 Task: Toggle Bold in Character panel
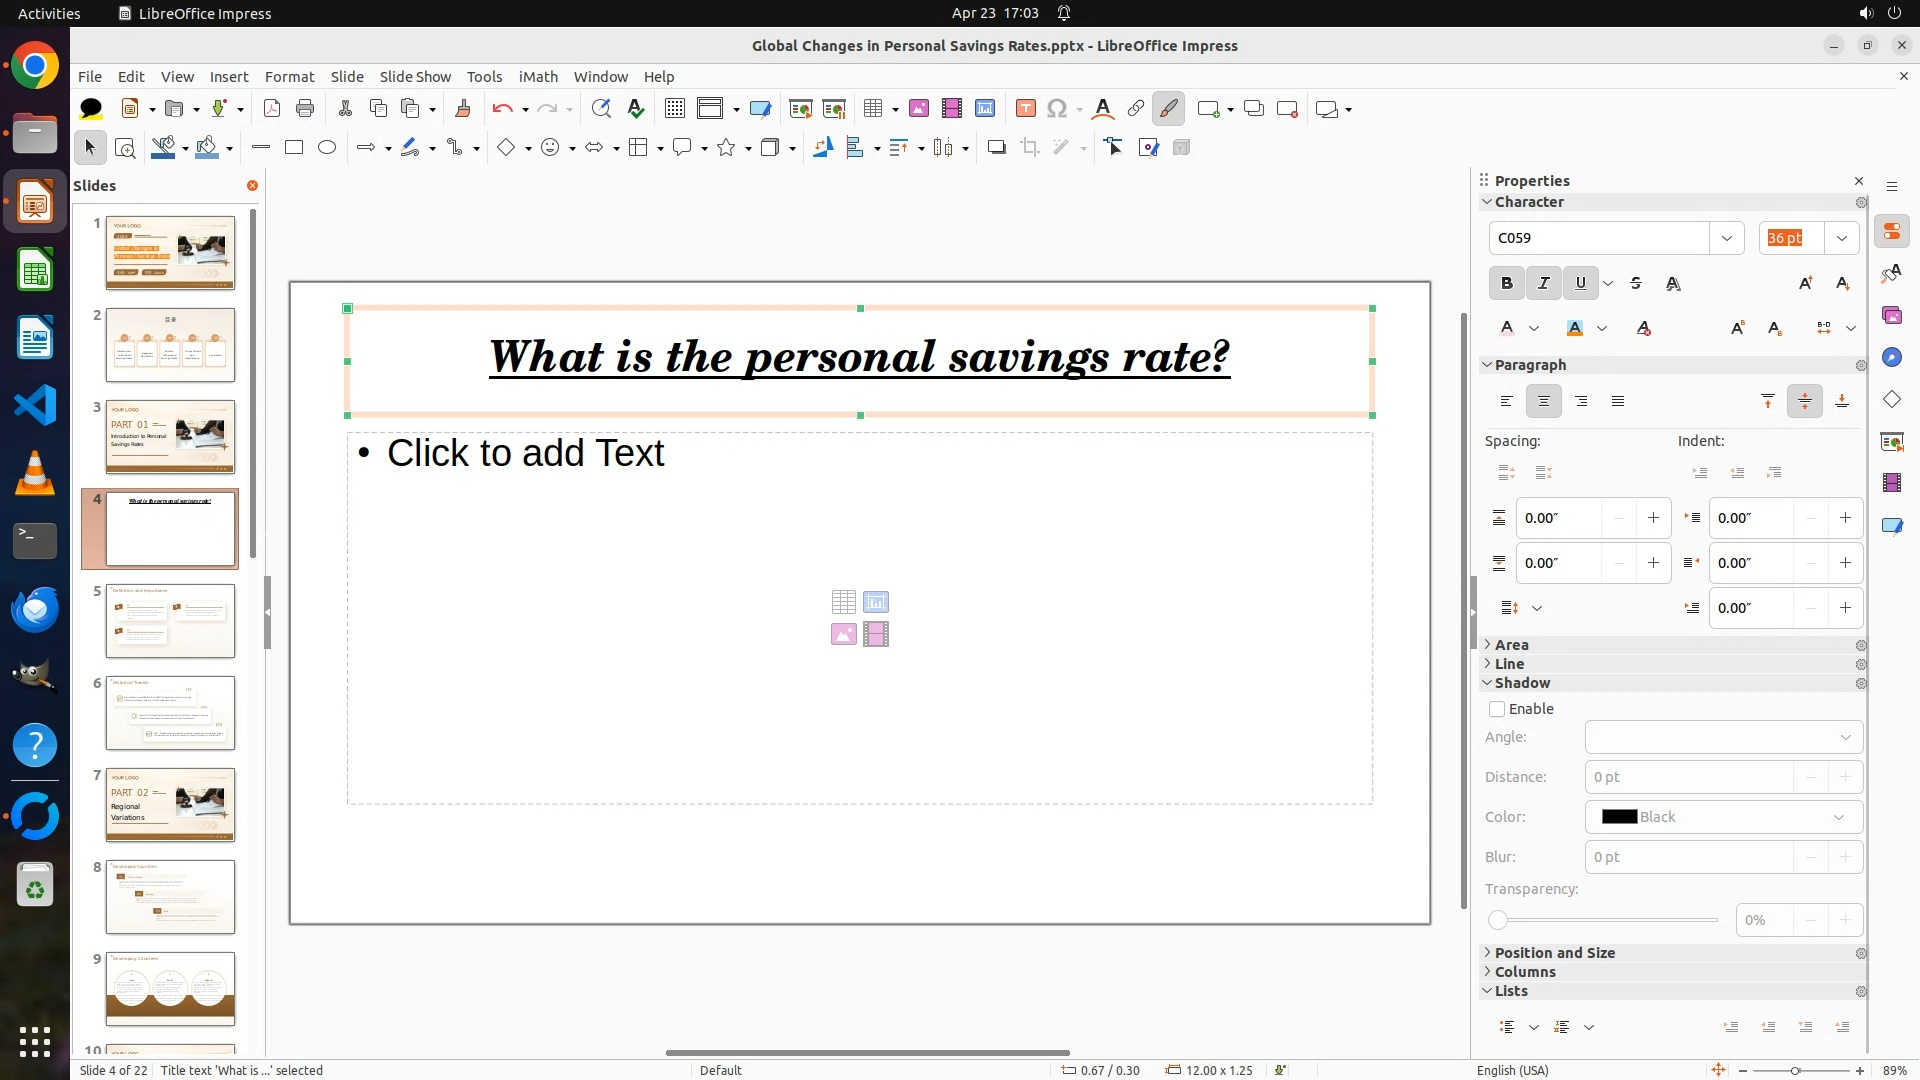[1506, 284]
